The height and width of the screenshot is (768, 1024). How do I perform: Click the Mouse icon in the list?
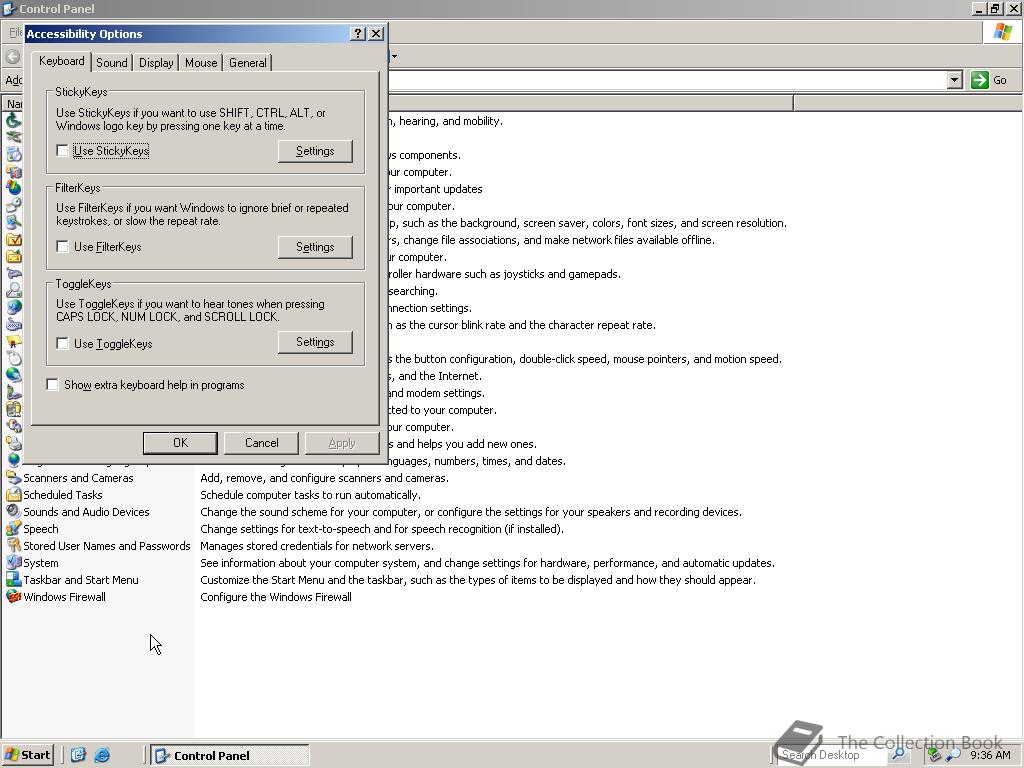(x=13, y=359)
